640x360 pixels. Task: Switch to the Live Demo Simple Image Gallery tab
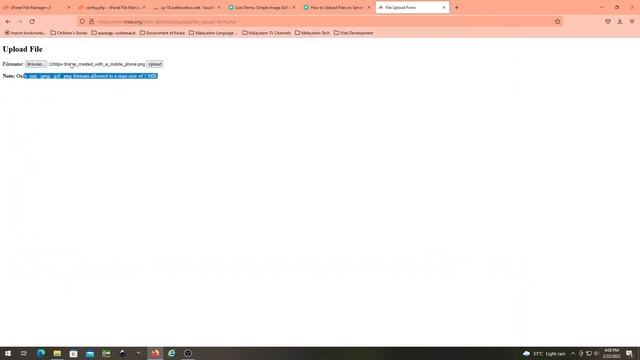[x=261, y=7]
